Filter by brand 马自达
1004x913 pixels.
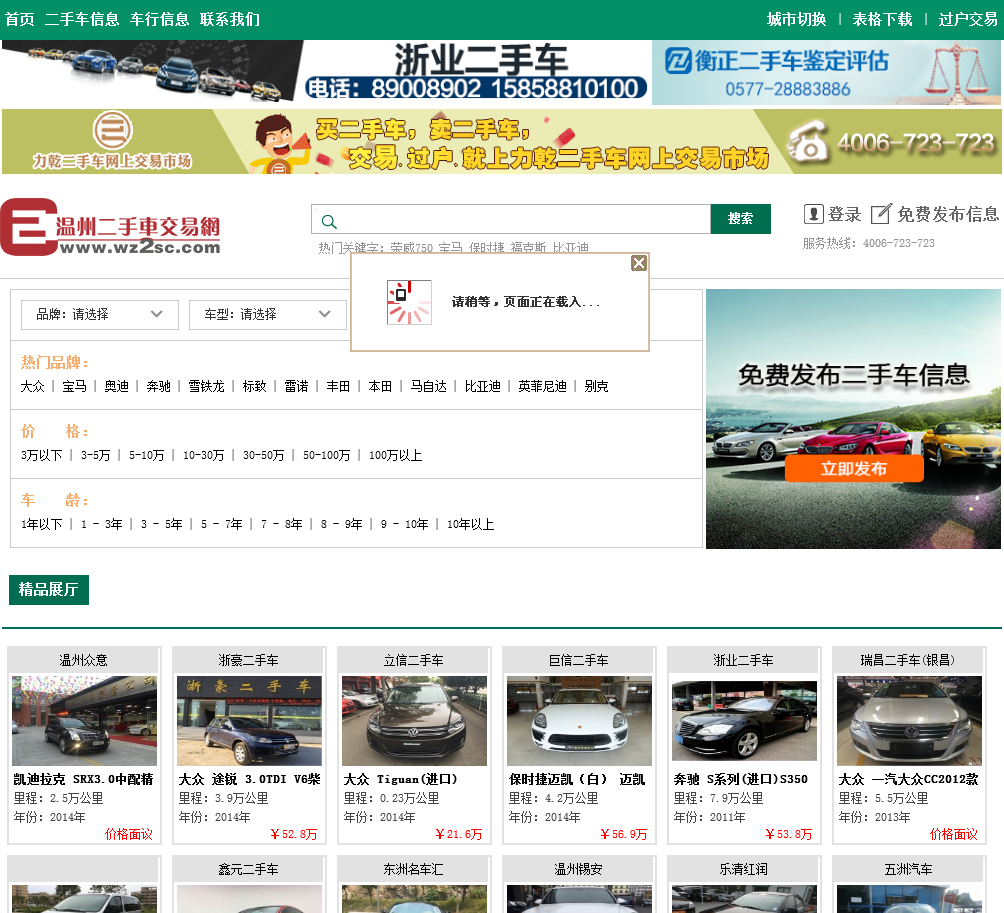(x=428, y=386)
